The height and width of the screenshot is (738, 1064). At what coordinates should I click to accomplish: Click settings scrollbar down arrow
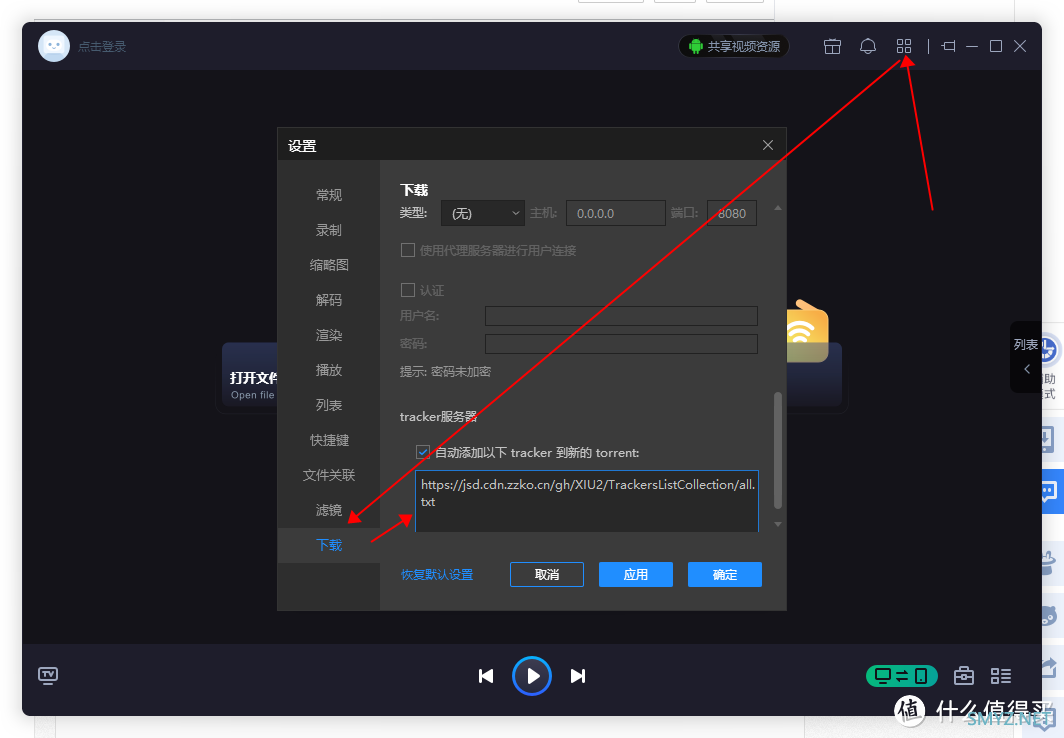pos(778,524)
